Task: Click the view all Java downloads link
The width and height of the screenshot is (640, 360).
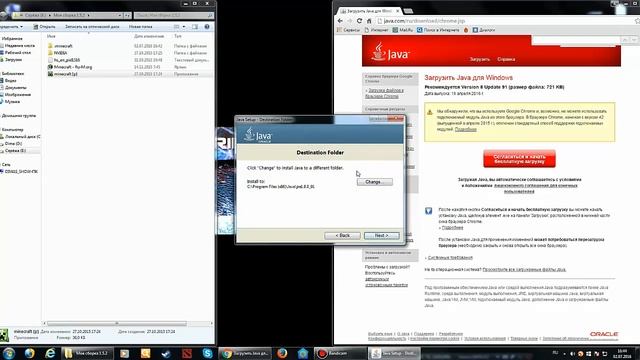Action: (x=524, y=269)
